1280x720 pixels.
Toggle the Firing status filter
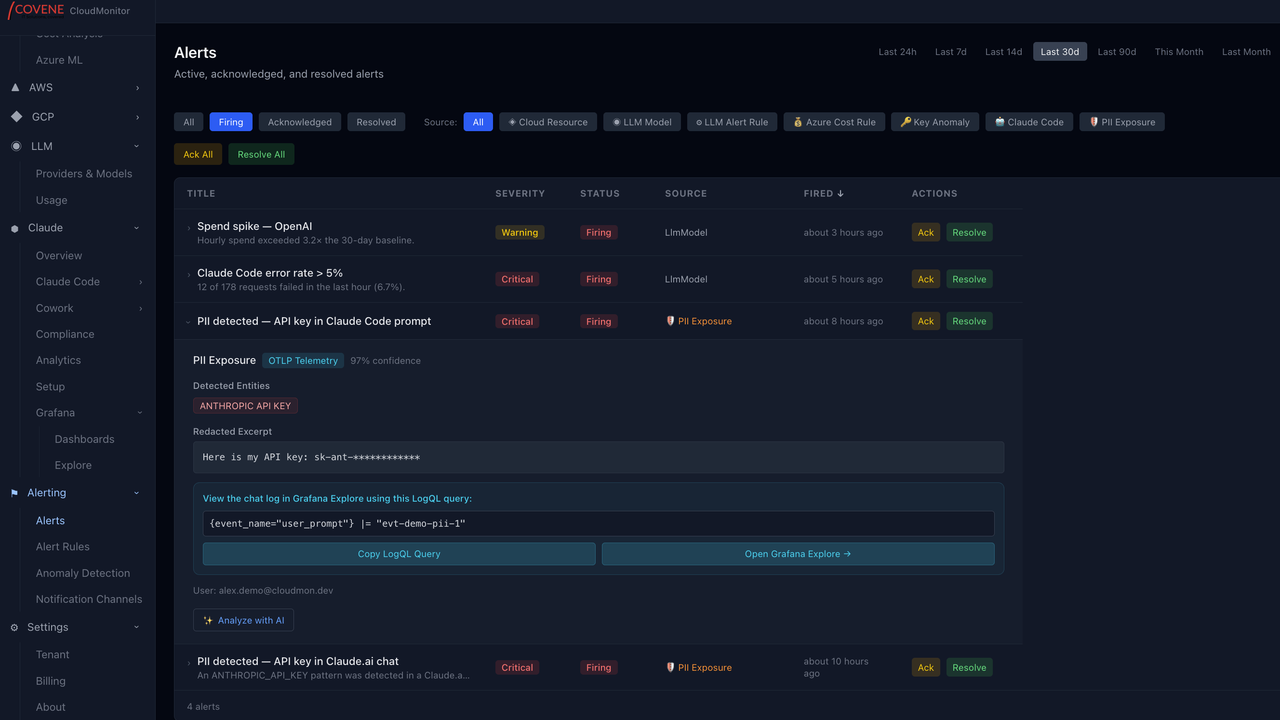[x=231, y=122]
